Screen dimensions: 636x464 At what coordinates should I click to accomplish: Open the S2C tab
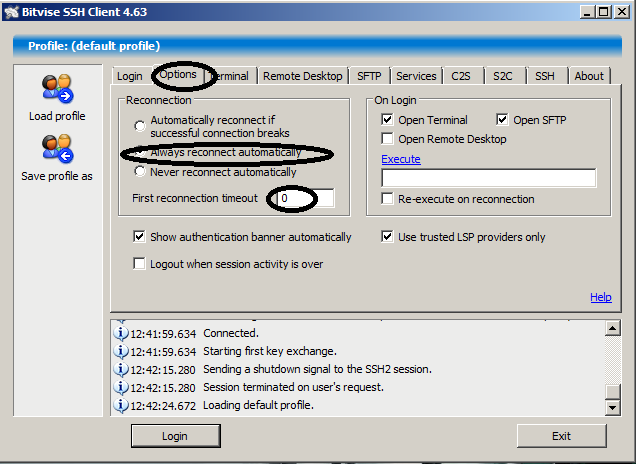503,76
